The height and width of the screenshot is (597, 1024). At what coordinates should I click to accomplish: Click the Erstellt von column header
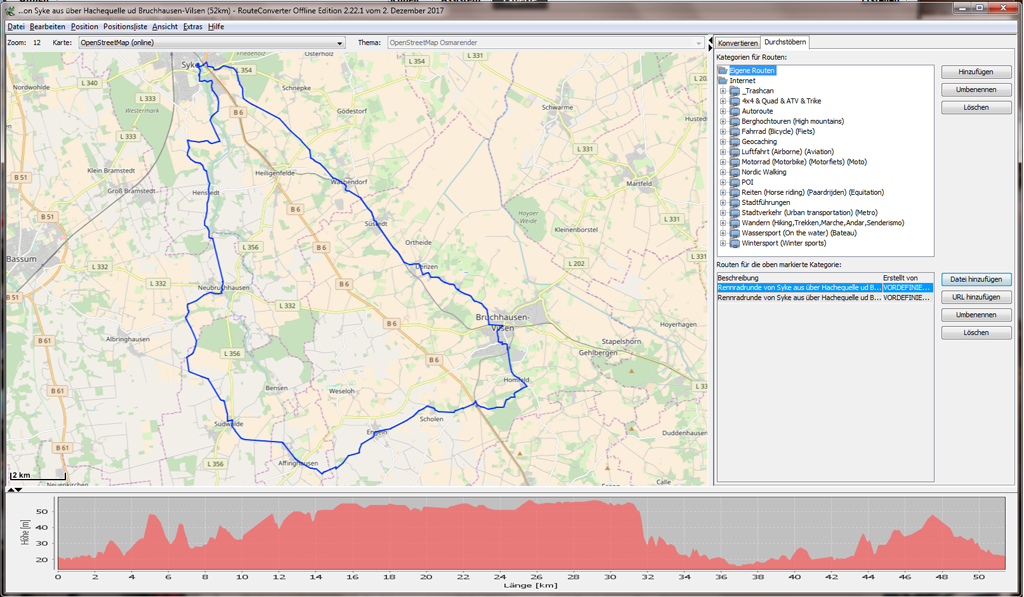coord(907,278)
